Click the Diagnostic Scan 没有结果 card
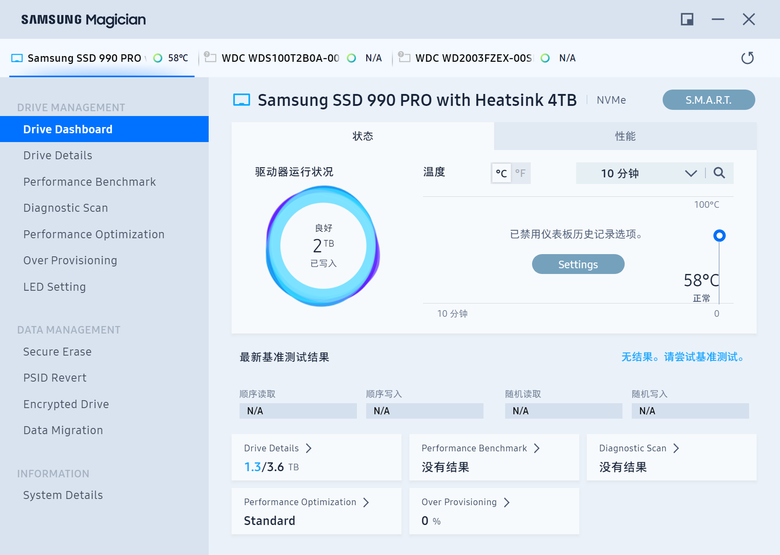The height and width of the screenshot is (555, 780). coord(672,457)
